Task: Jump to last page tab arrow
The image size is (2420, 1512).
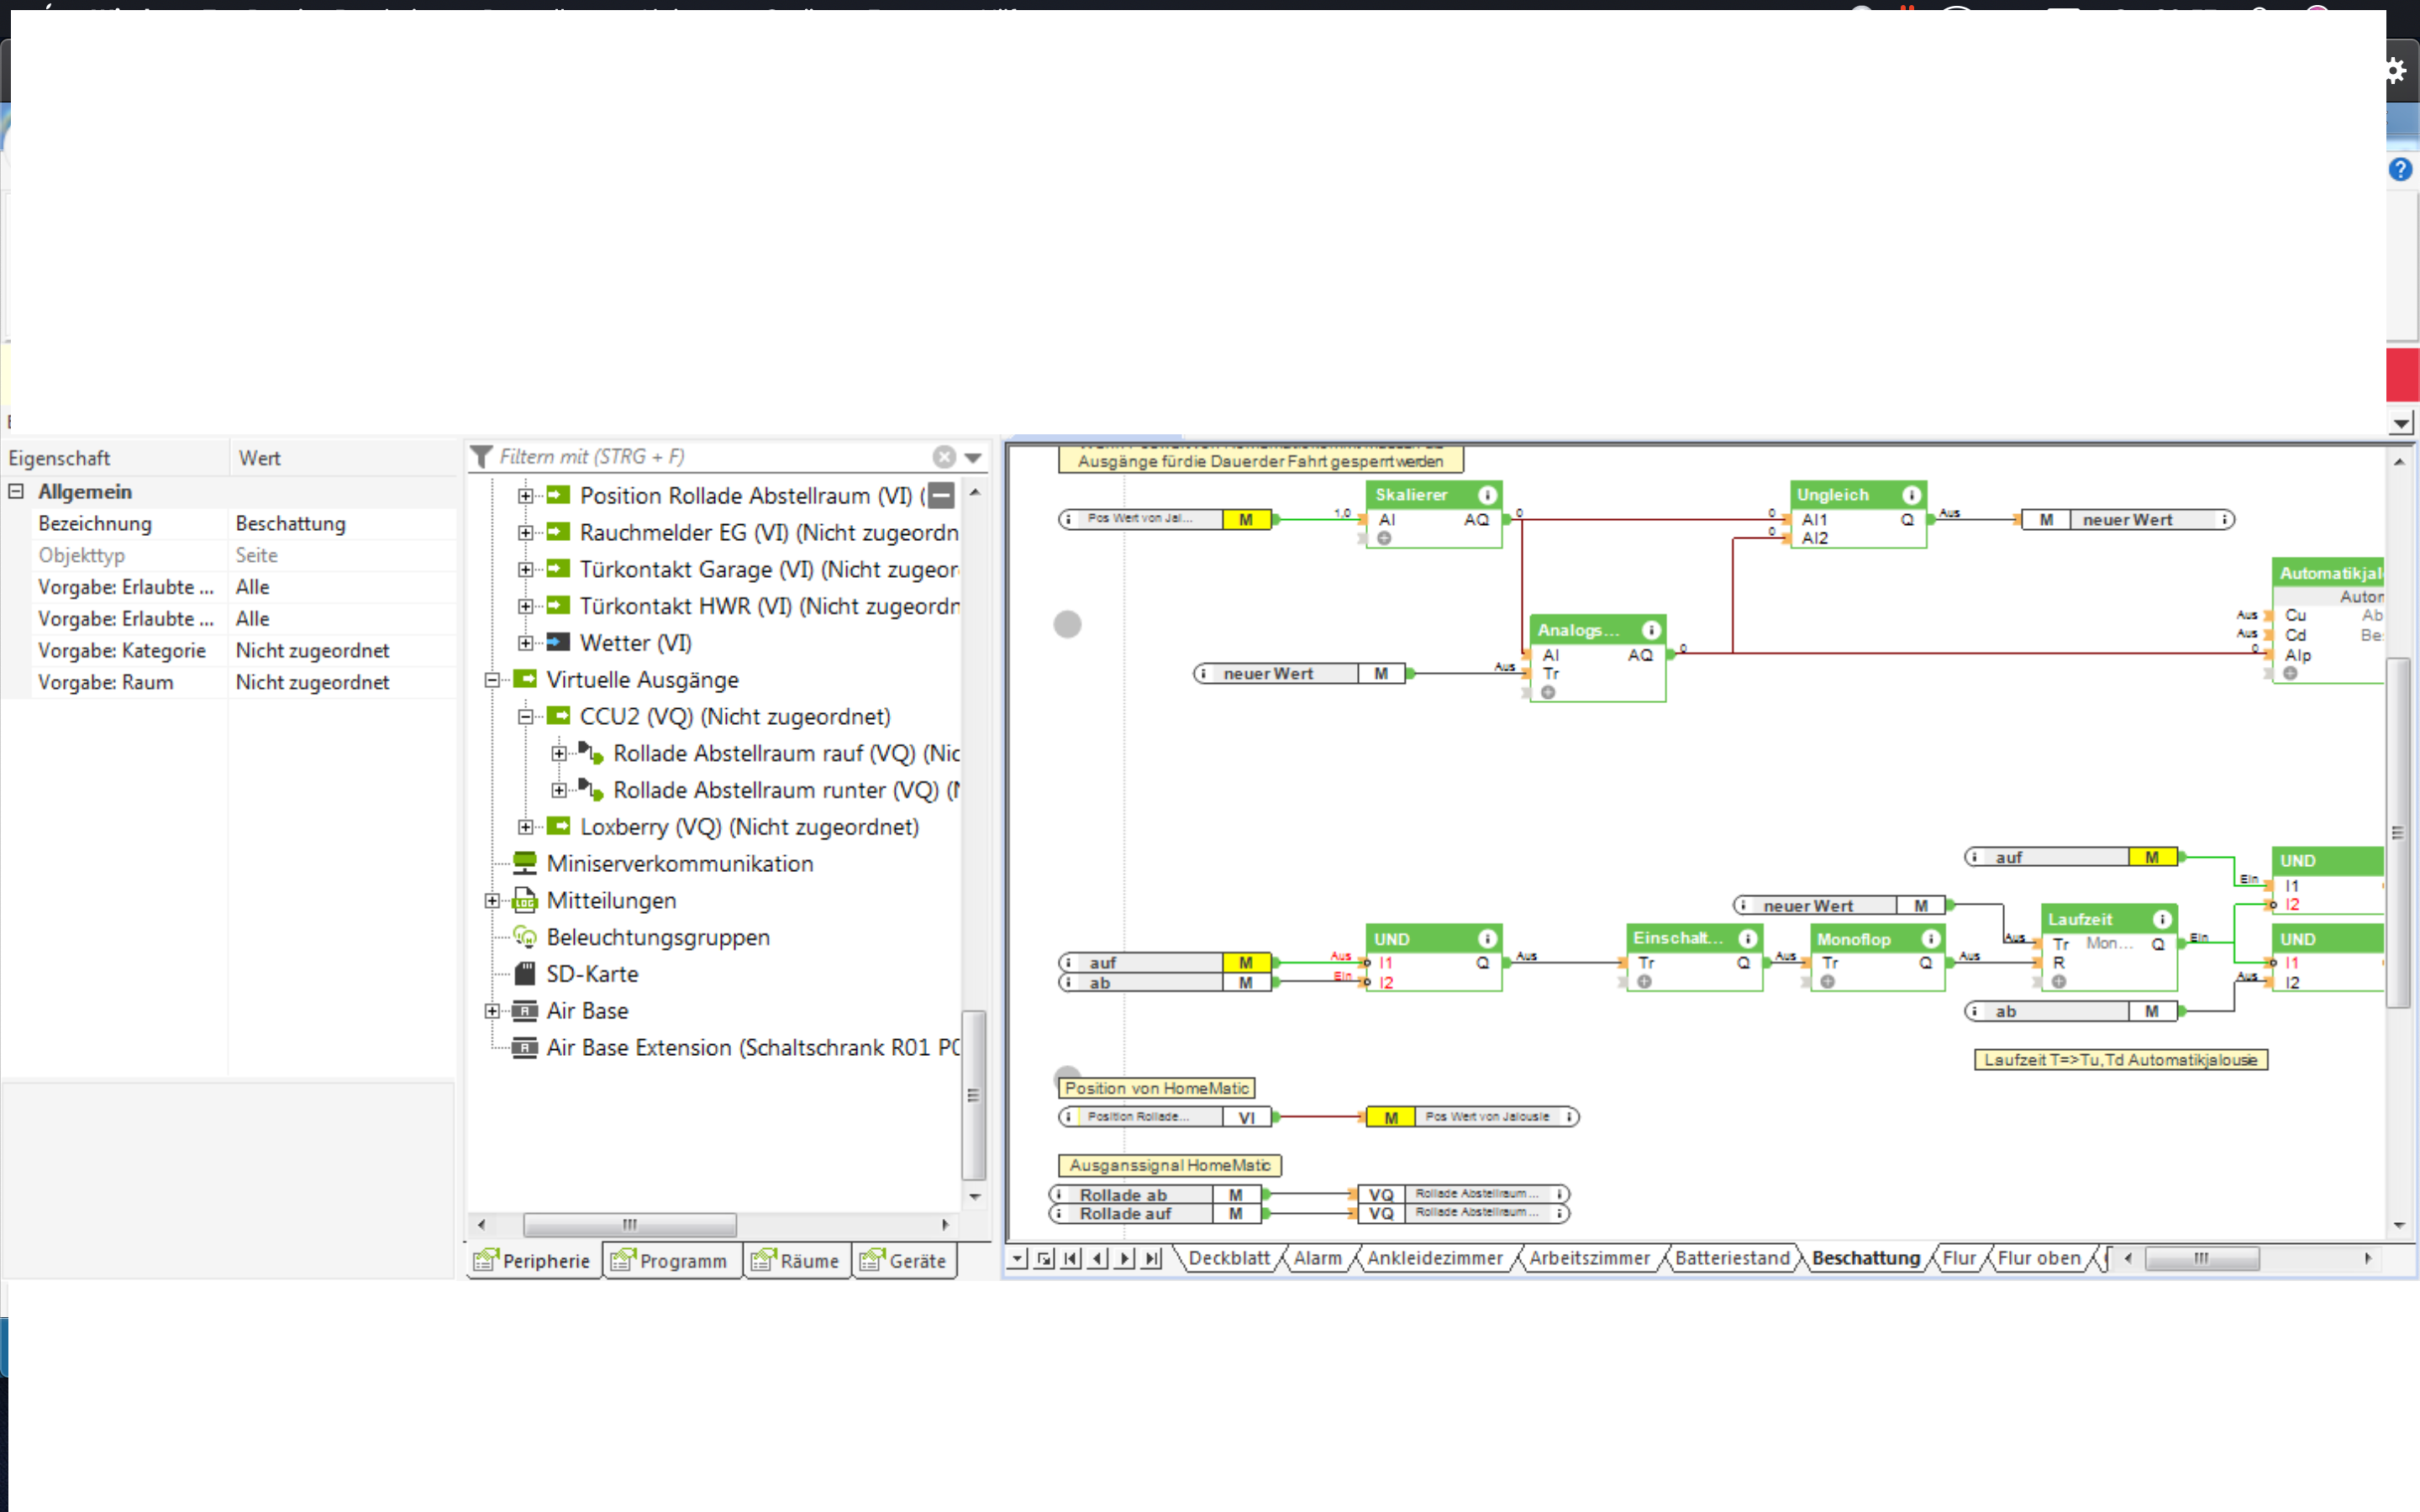Action: point(1152,1258)
